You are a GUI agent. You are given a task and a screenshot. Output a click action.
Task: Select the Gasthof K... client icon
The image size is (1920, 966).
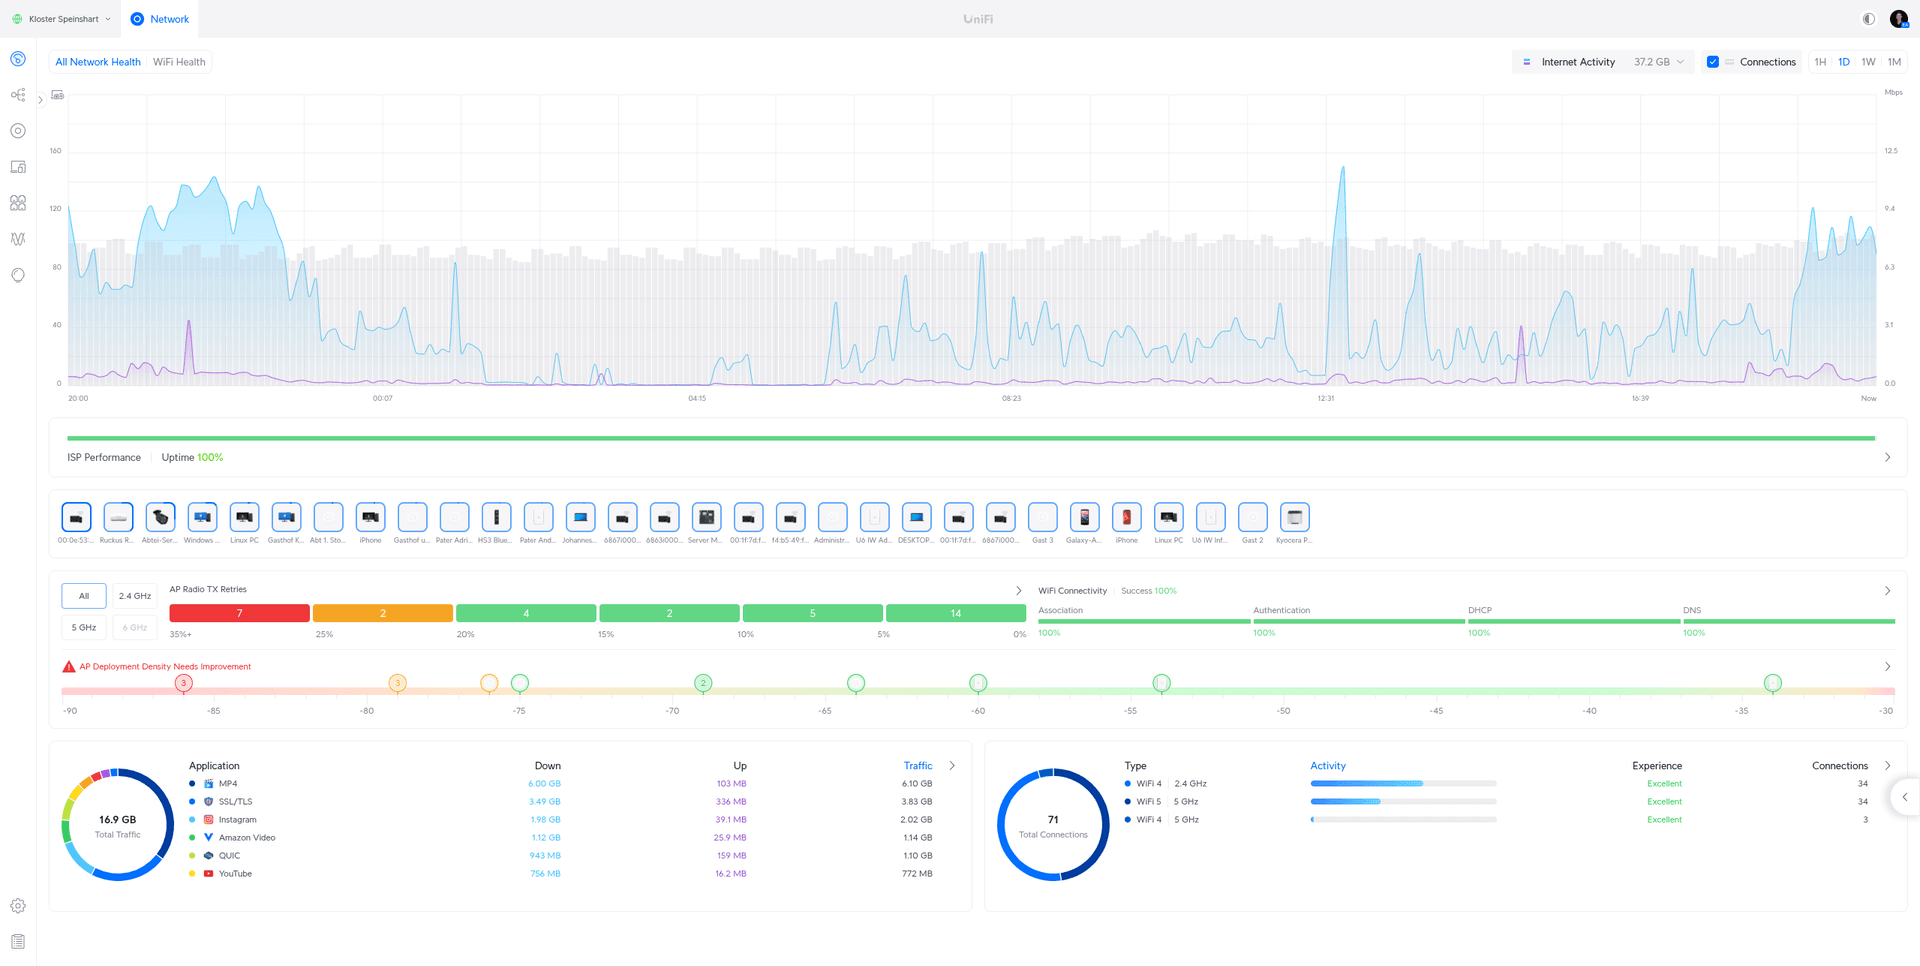click(x=286, y=517)
